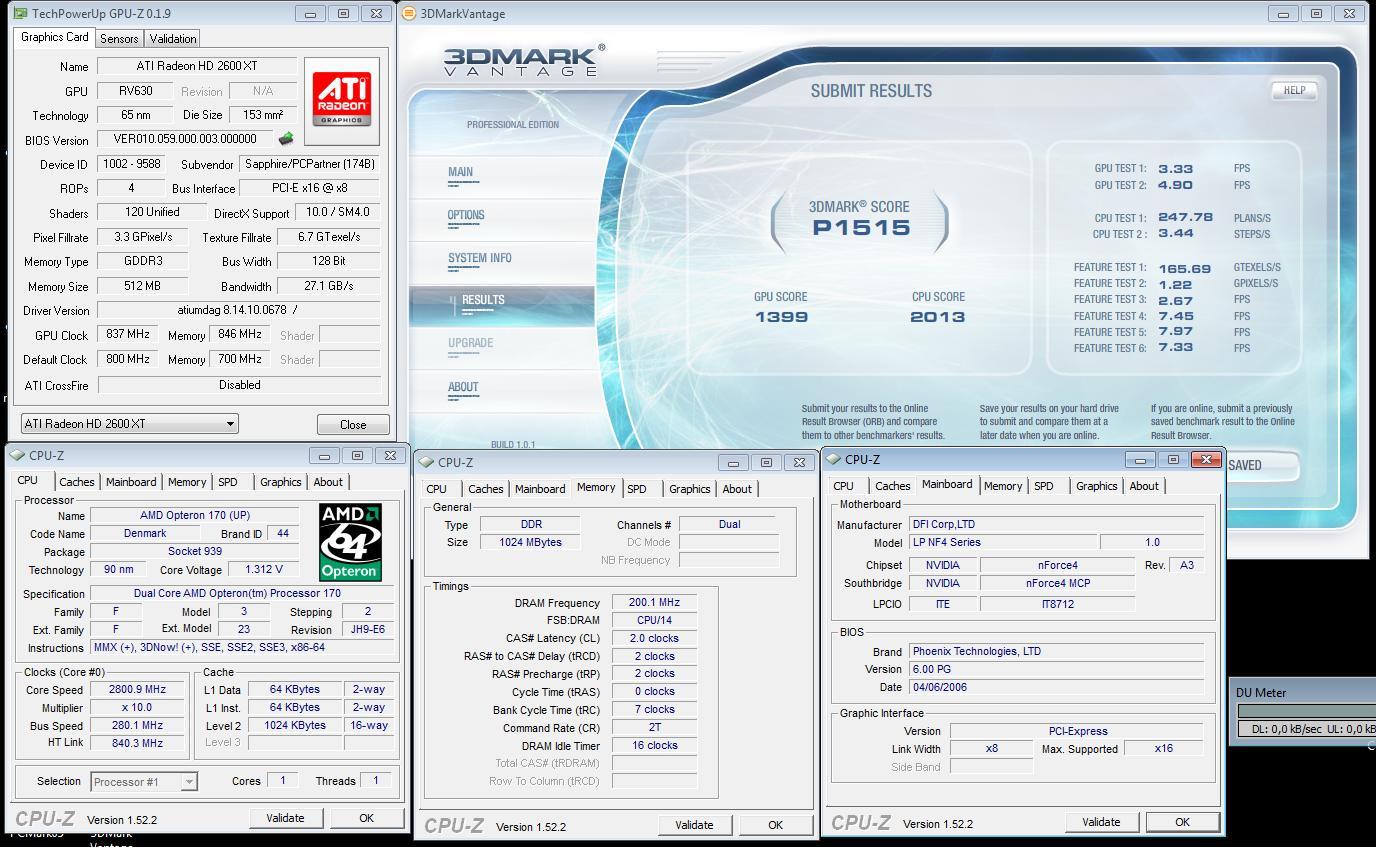Screen dimensions: 1376x847
Task: Click Validate in the CPU-Z memory window
Action: (x=694, y=825)
